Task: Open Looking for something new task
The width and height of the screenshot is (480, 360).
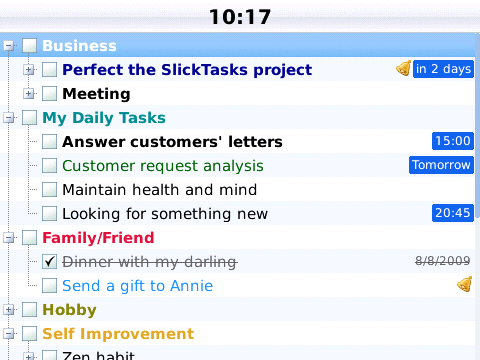Action: click(x=165, y=214)
